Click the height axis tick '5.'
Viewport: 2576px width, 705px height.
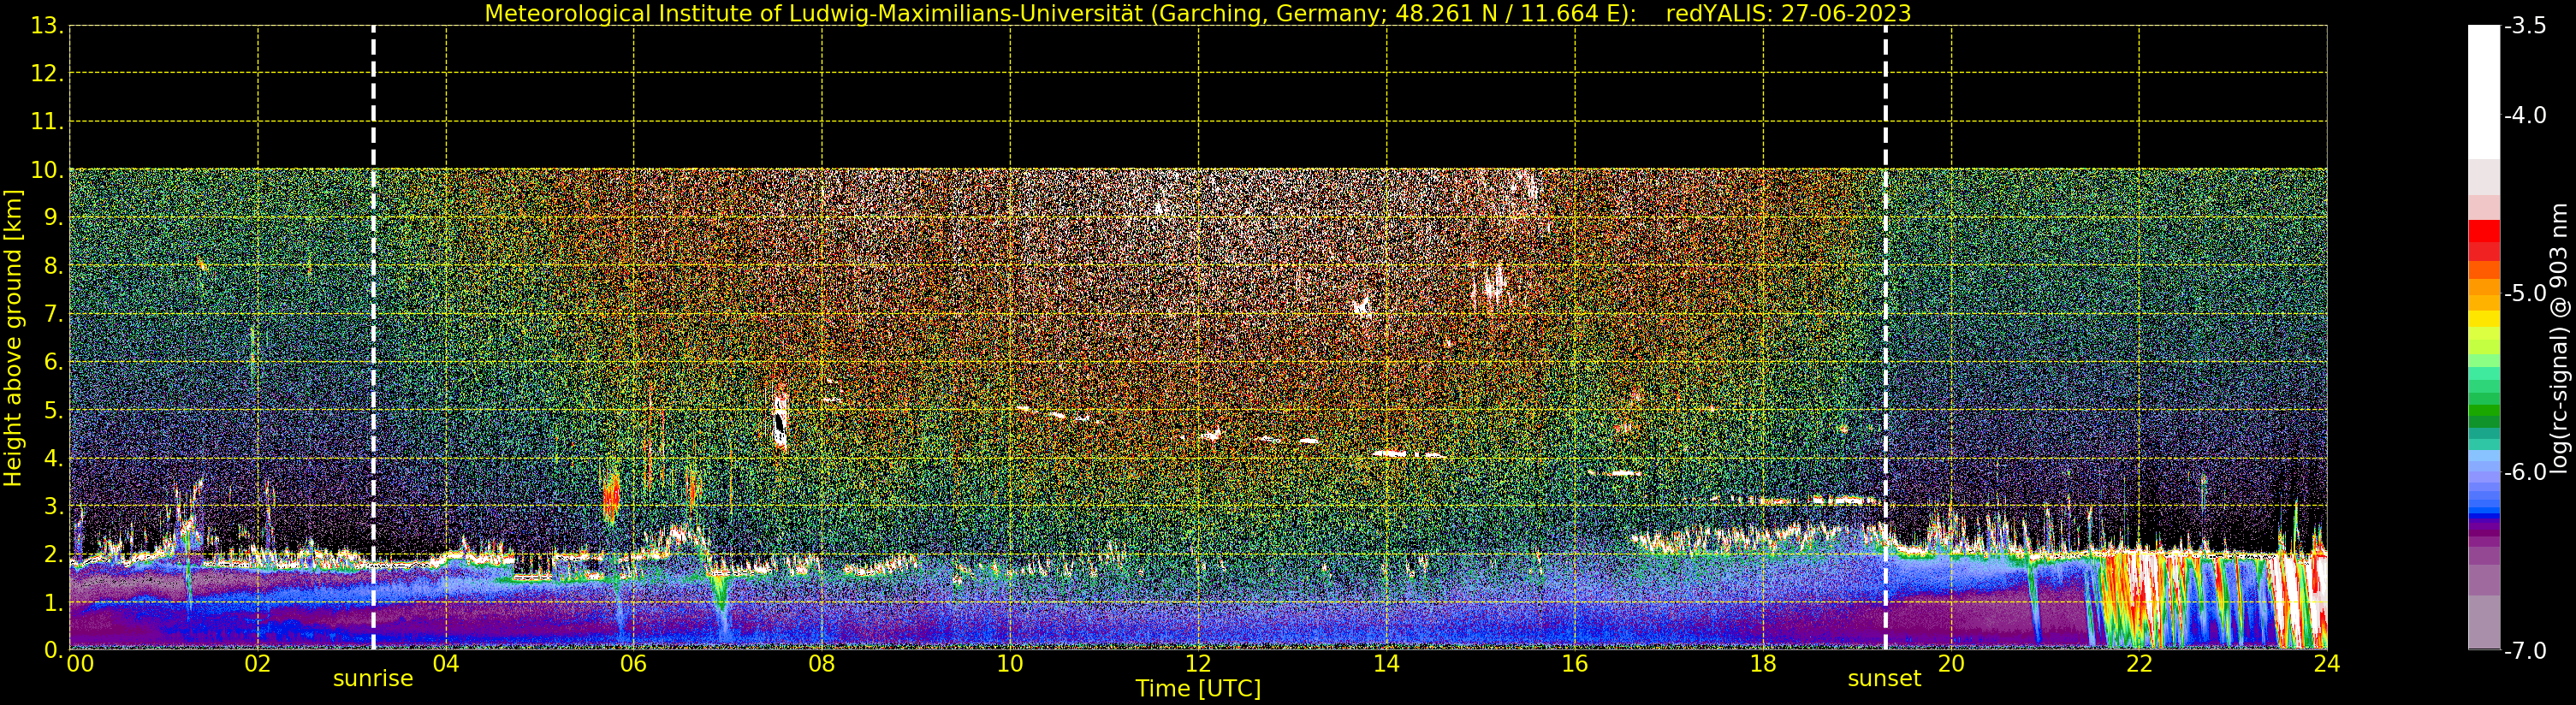(54, 411)
